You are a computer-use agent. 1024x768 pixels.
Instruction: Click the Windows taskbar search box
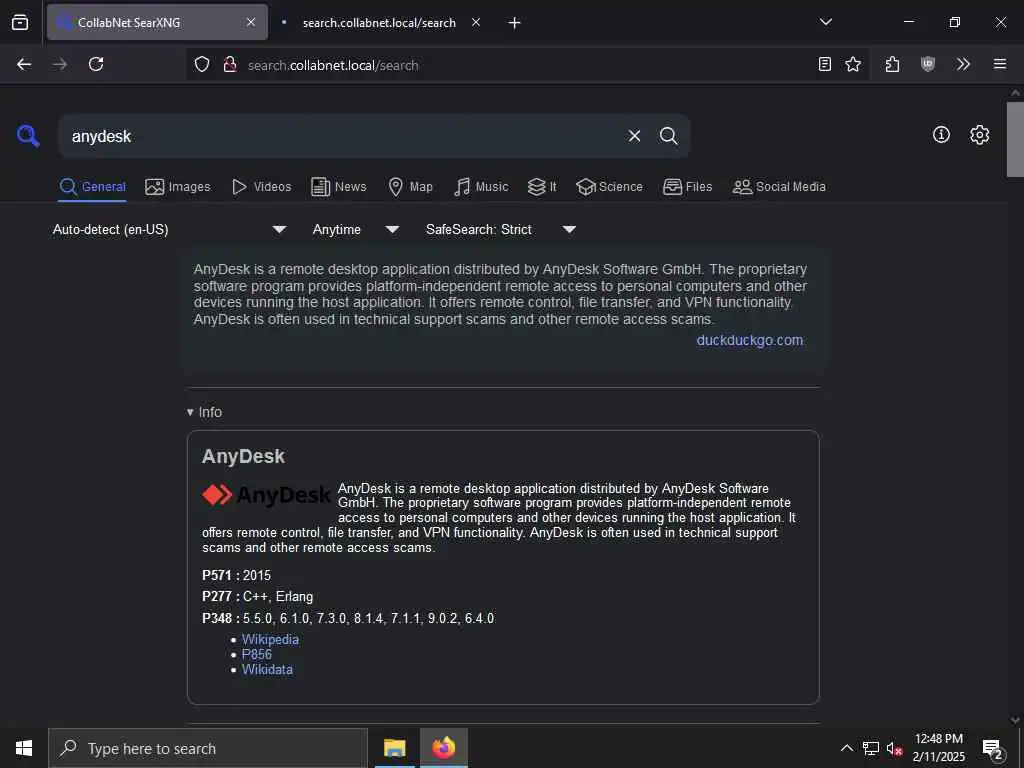coord(208,748)
